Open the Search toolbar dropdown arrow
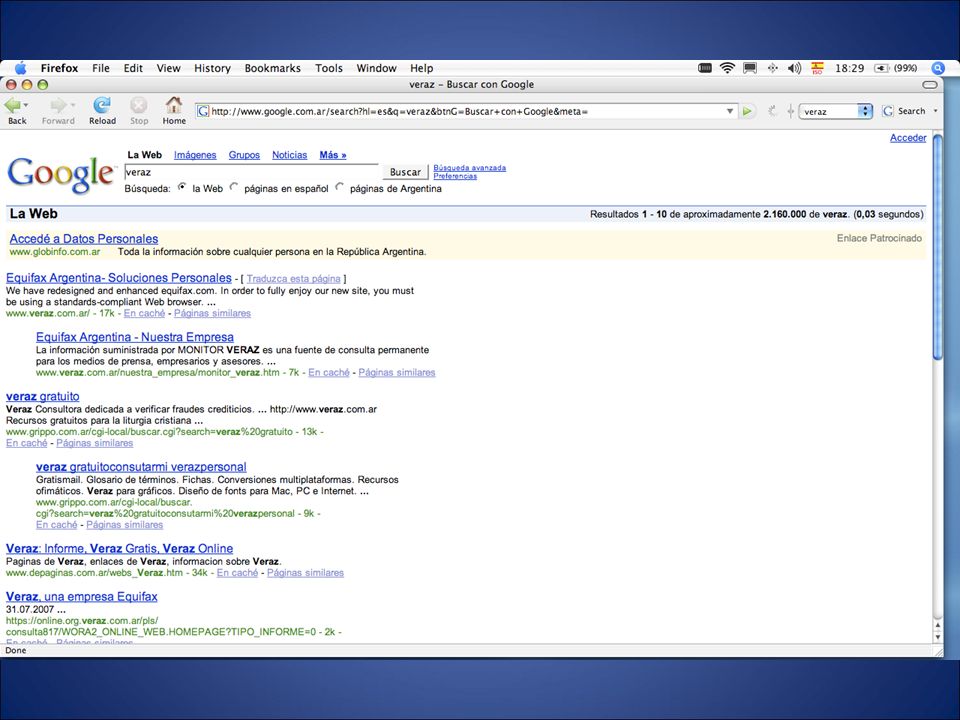 click(x=936, y=111)
